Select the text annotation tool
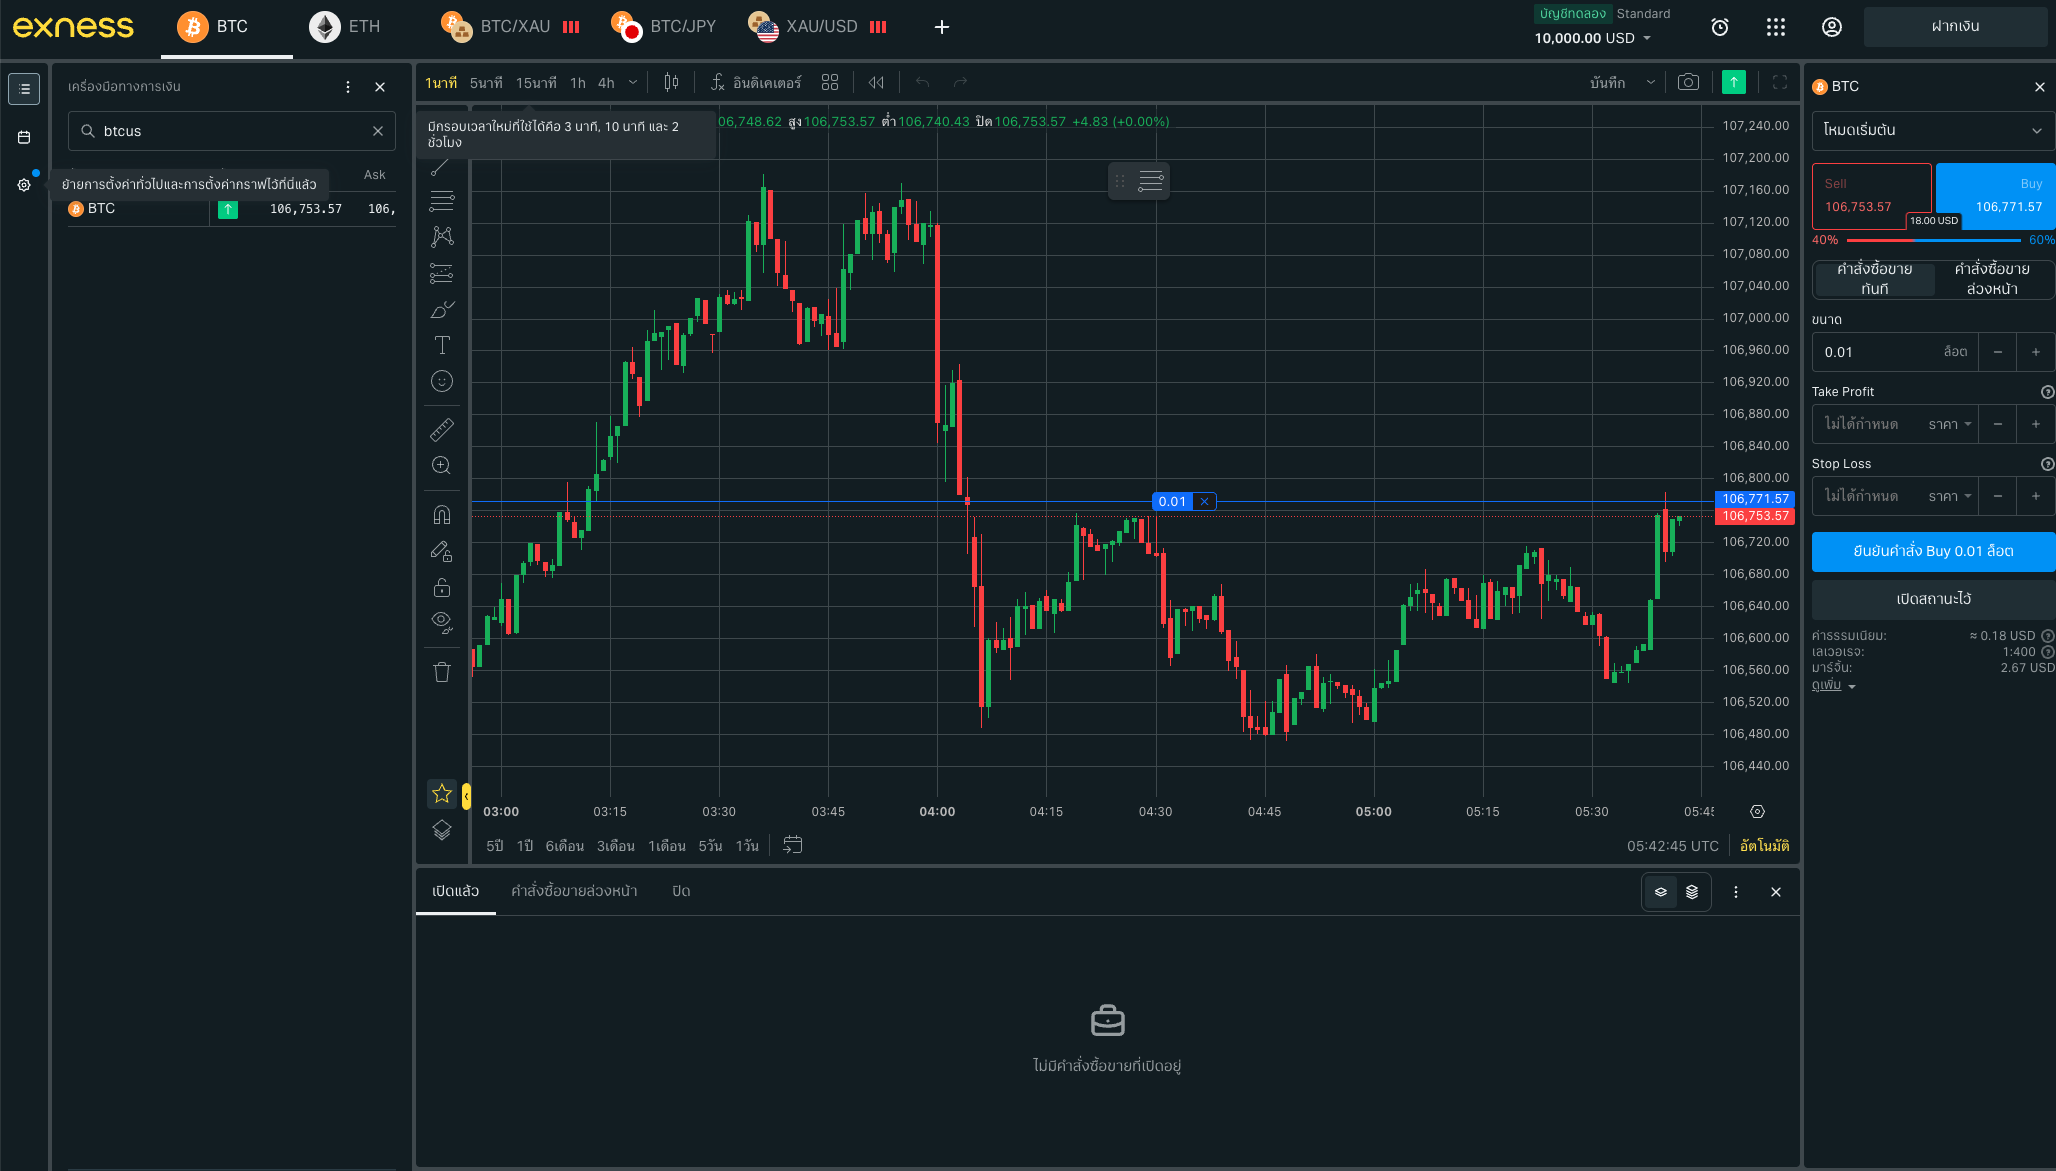Screen dimensions: 2056x1171 [441, 346]
